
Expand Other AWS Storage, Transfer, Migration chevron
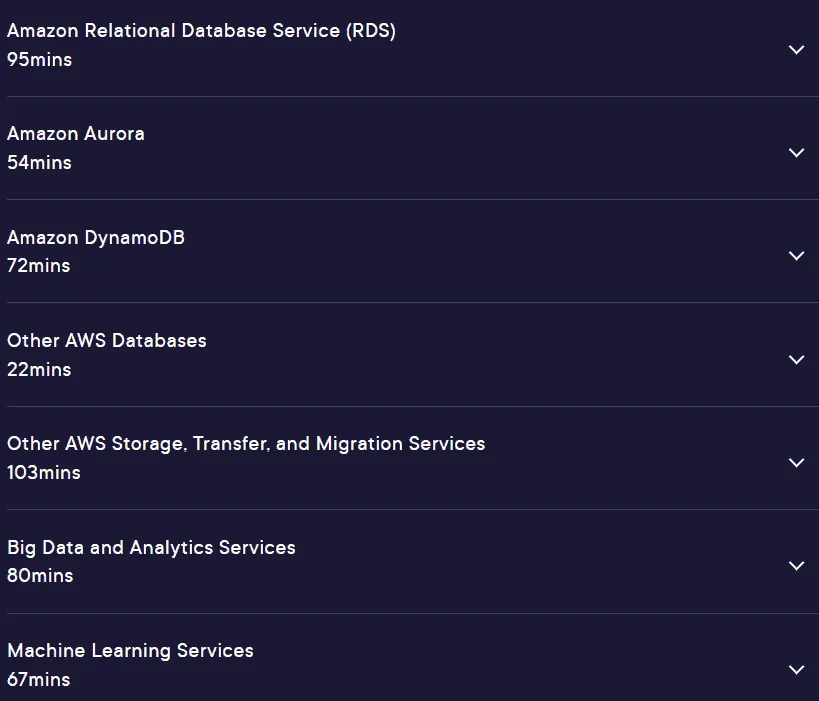tap(796, 462)
